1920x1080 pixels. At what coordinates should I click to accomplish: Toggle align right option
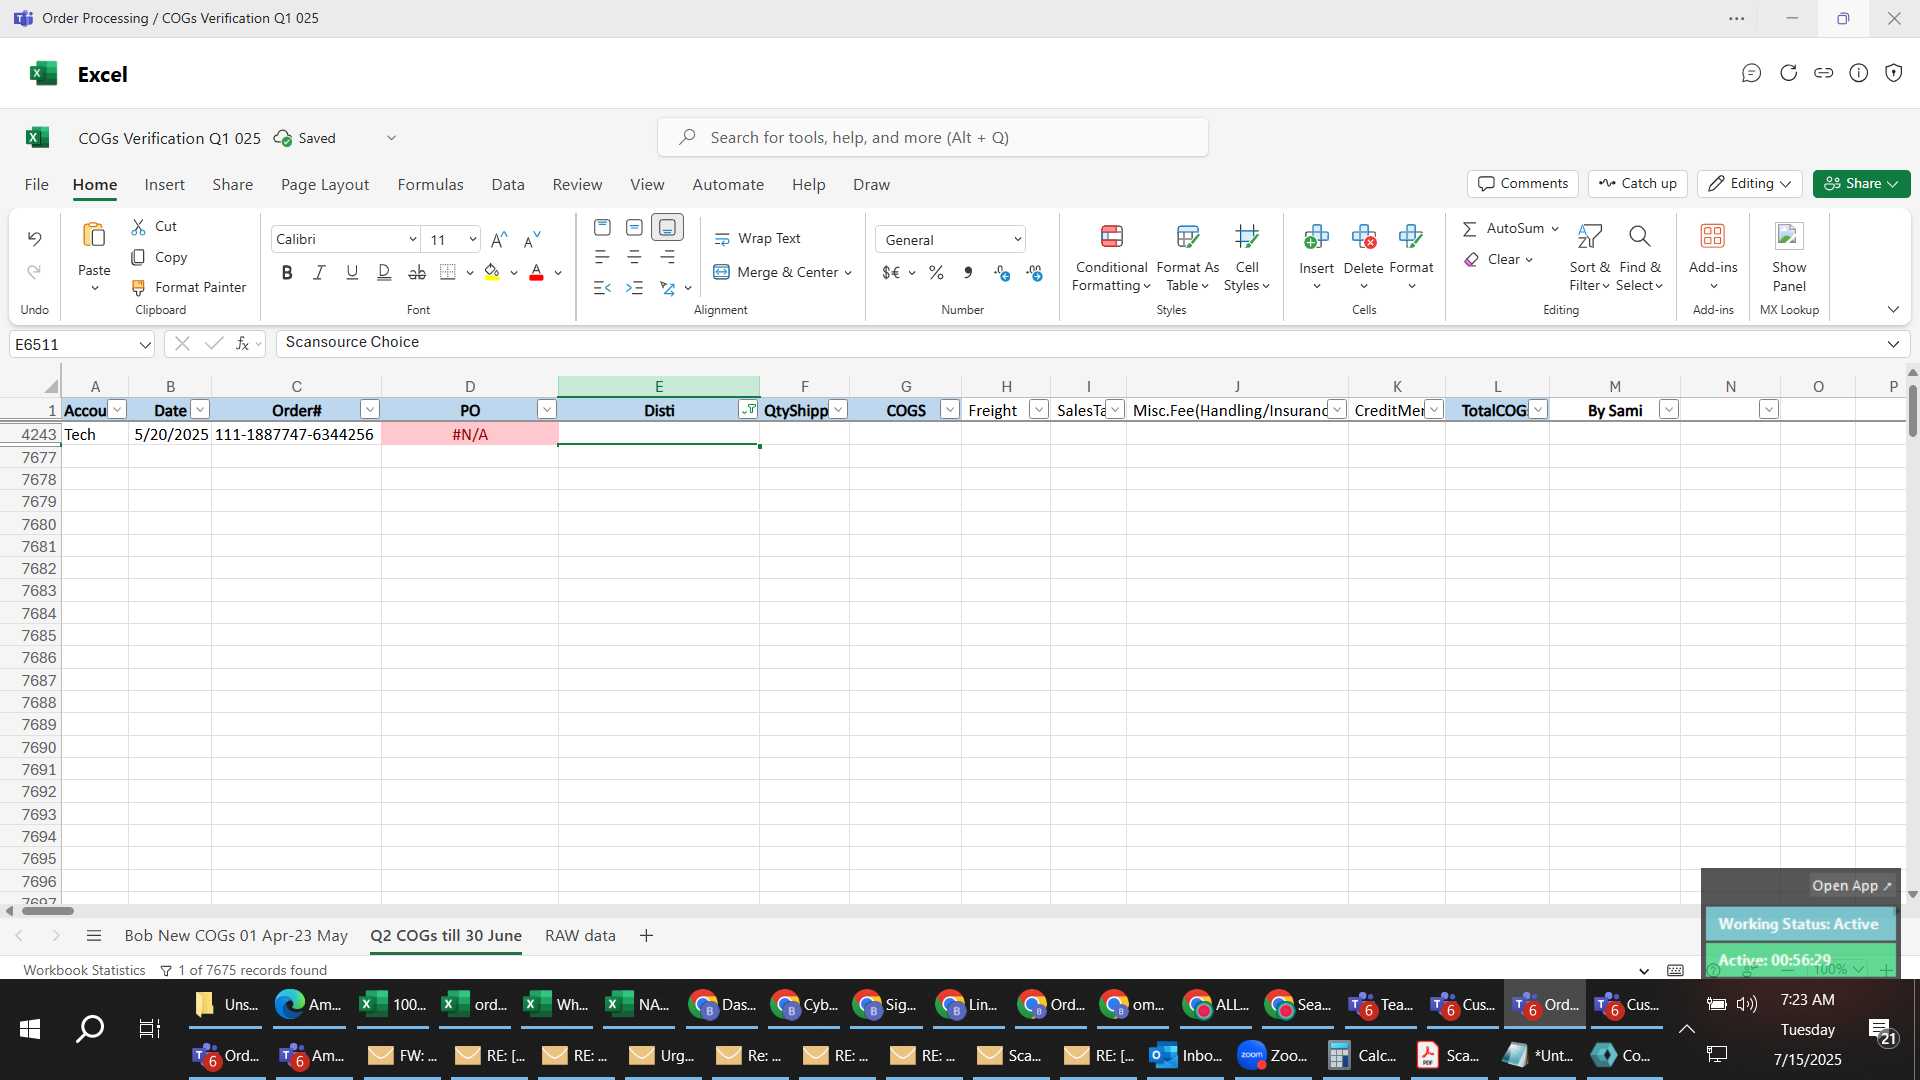click(x=667, y=257)
